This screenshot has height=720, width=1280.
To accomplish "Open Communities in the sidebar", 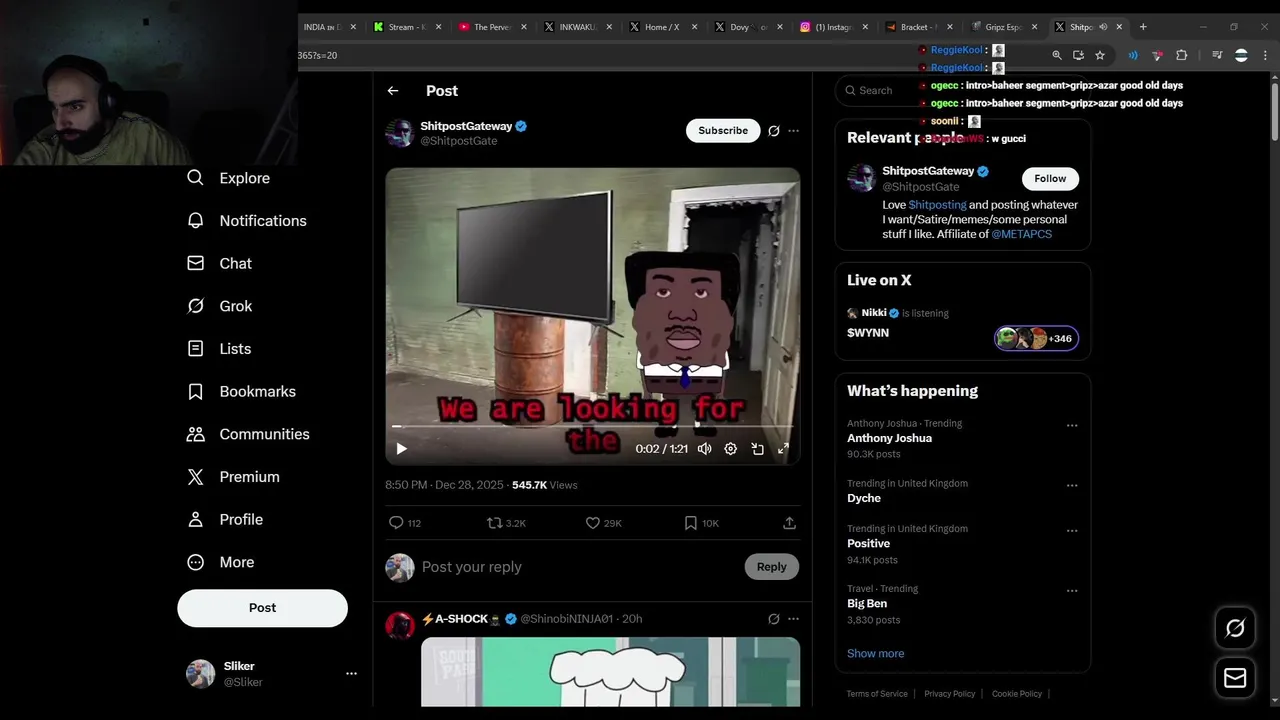I will (248, 434).
